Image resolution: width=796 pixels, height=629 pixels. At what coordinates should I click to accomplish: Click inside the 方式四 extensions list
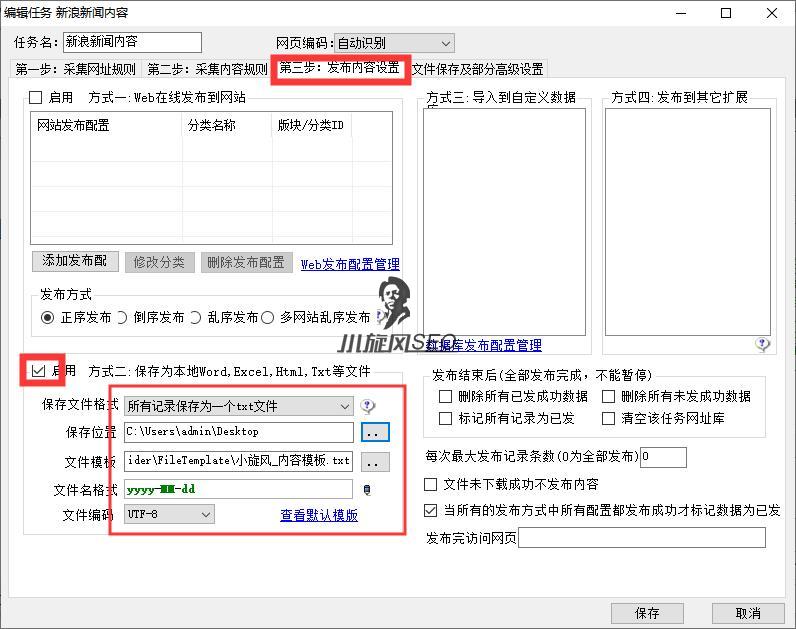688,222
